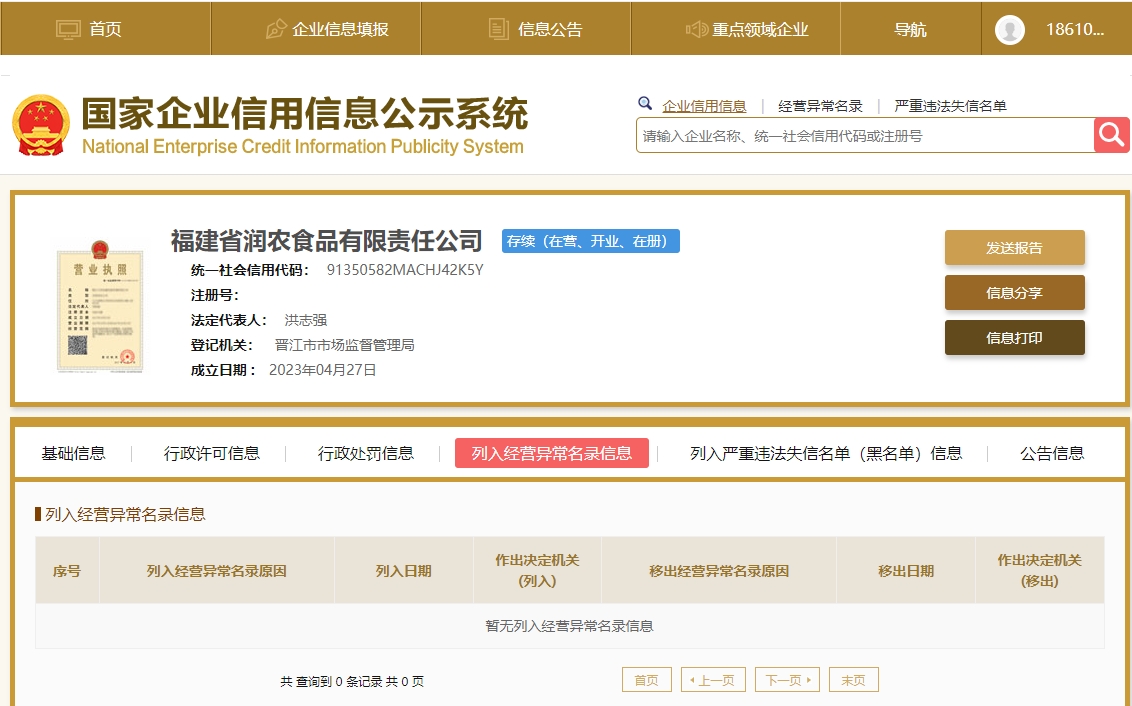Click the monitor icon beside 首页

tap(69, 30)
